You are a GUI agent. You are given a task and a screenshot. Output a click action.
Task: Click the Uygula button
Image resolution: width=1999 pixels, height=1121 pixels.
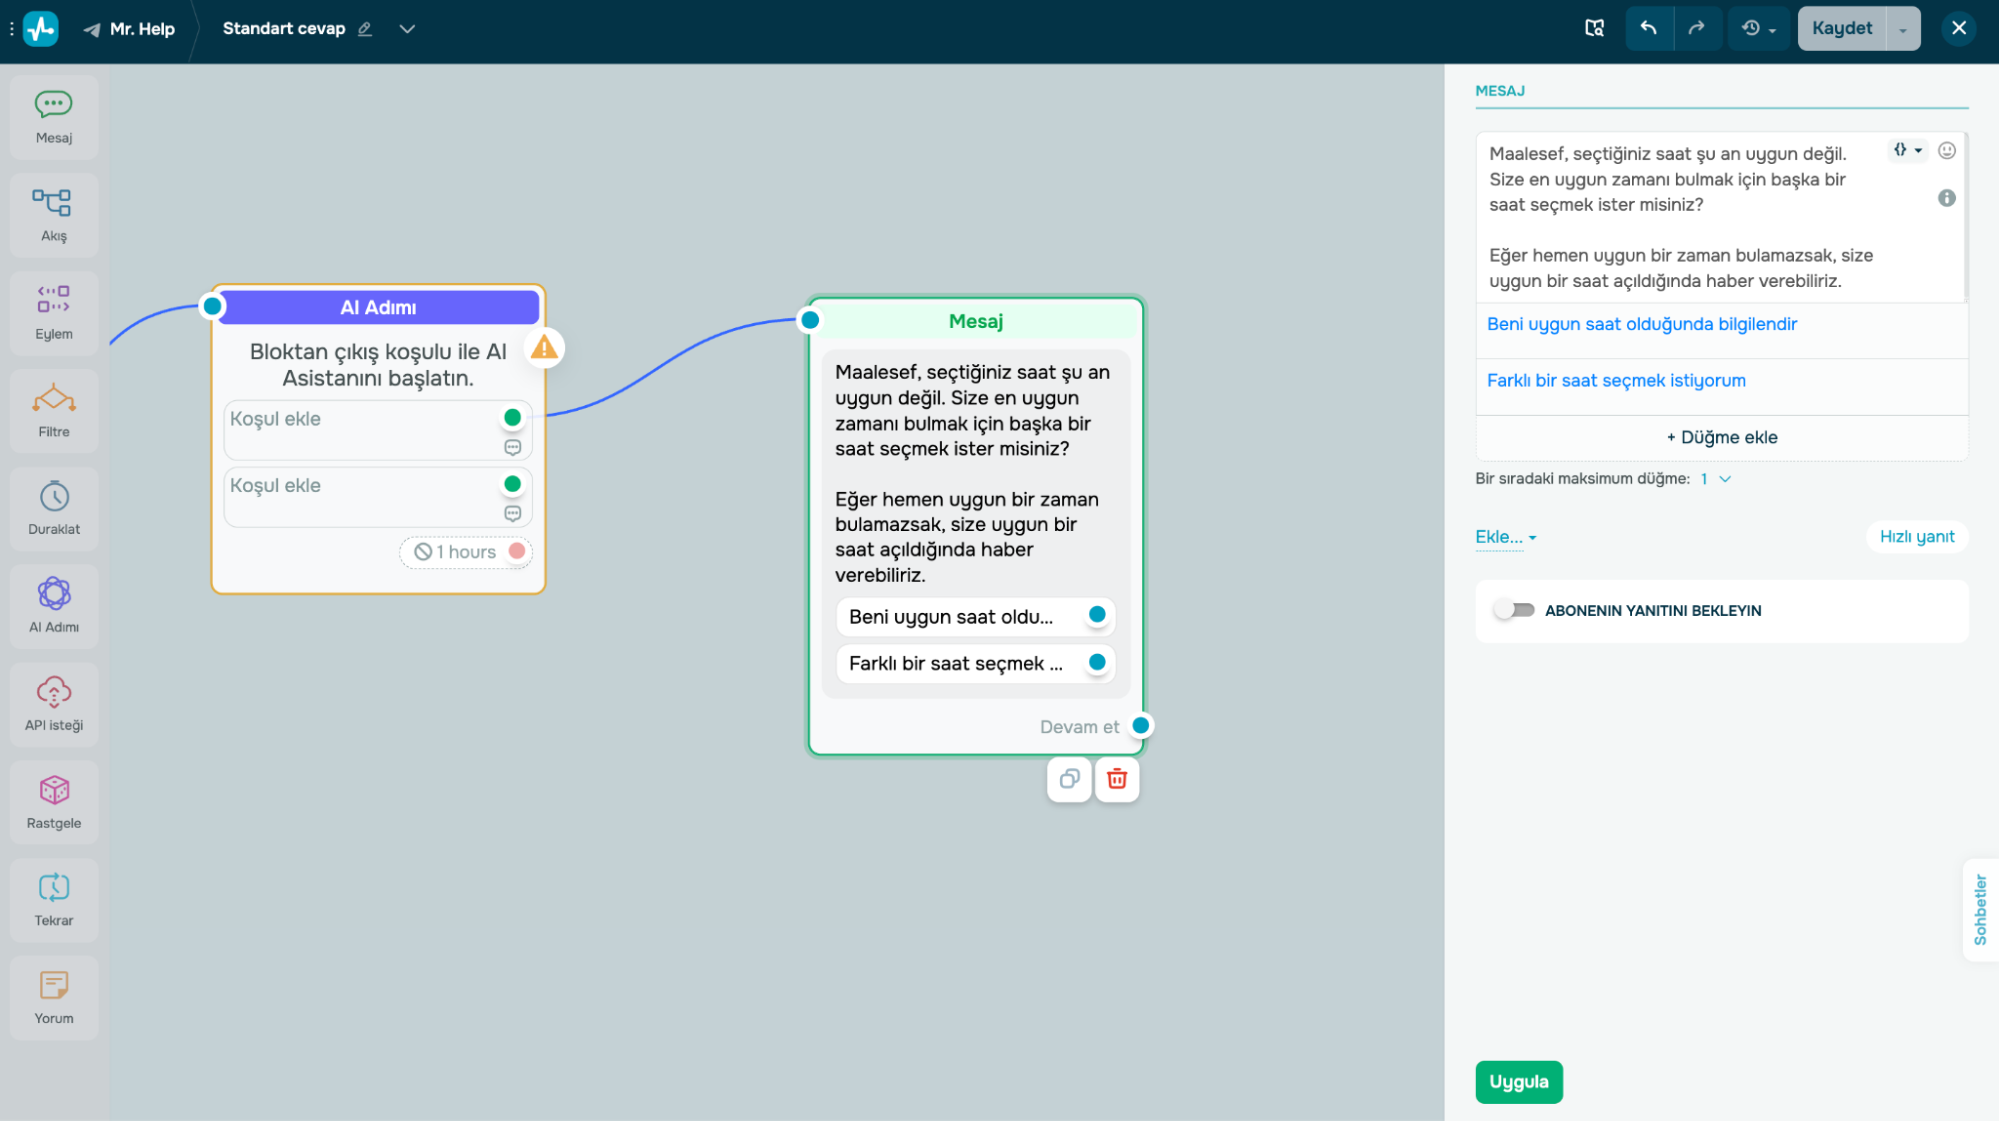pyautogui.click(x=1518, y=1082)
